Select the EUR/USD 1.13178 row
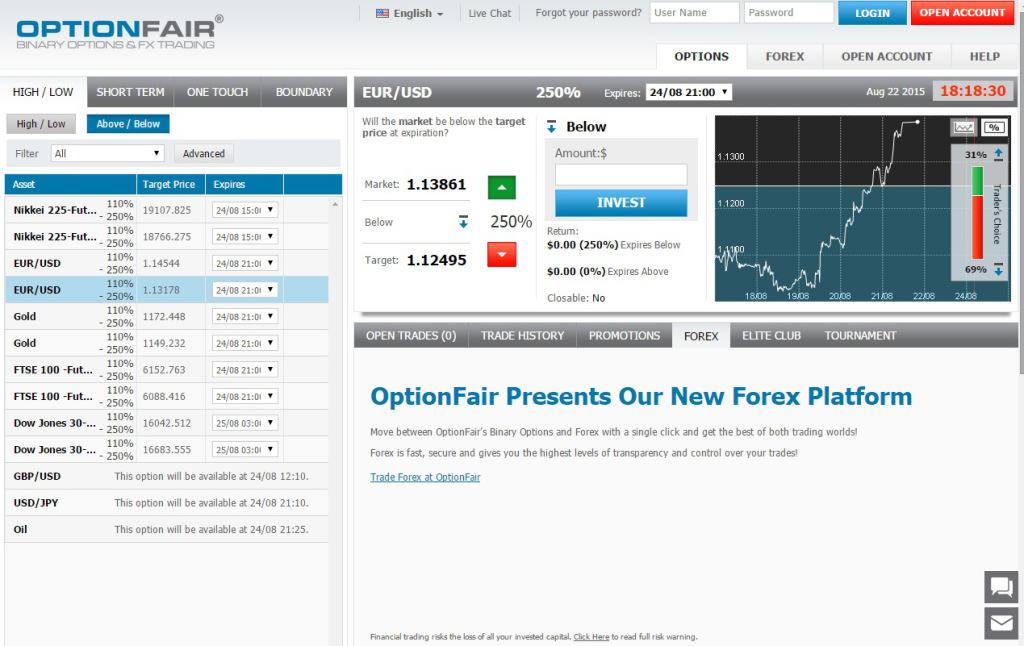The image size is (1024, 646). (x=167, y=290)
